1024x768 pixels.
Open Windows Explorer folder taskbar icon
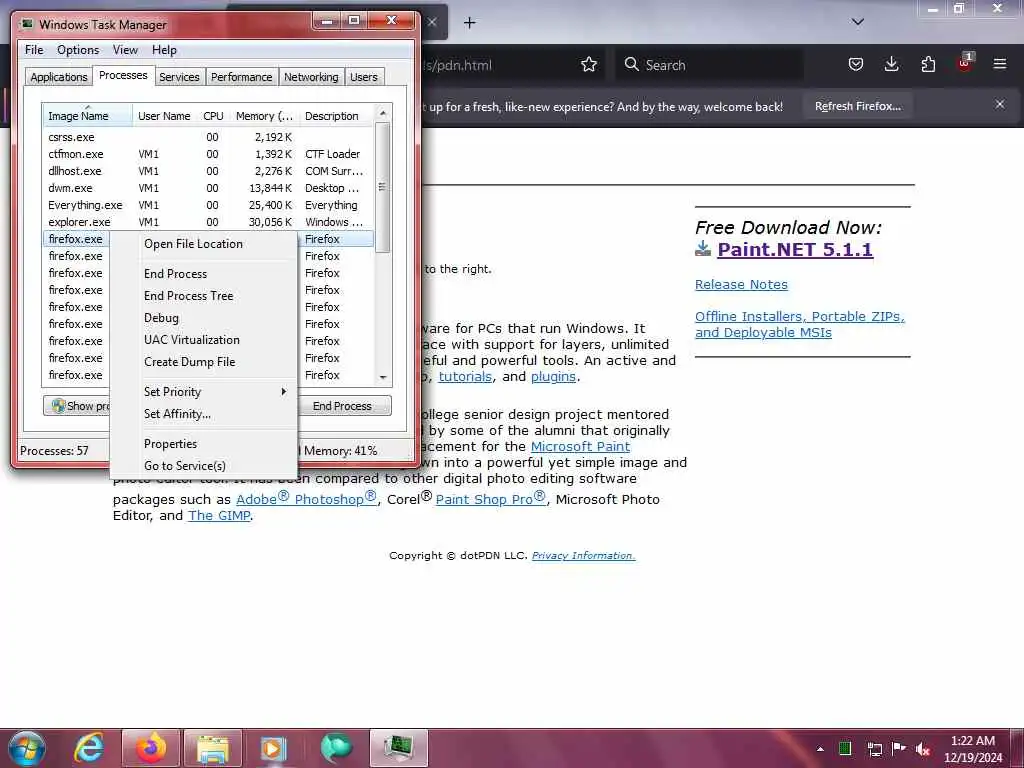[x=213, y=748]
